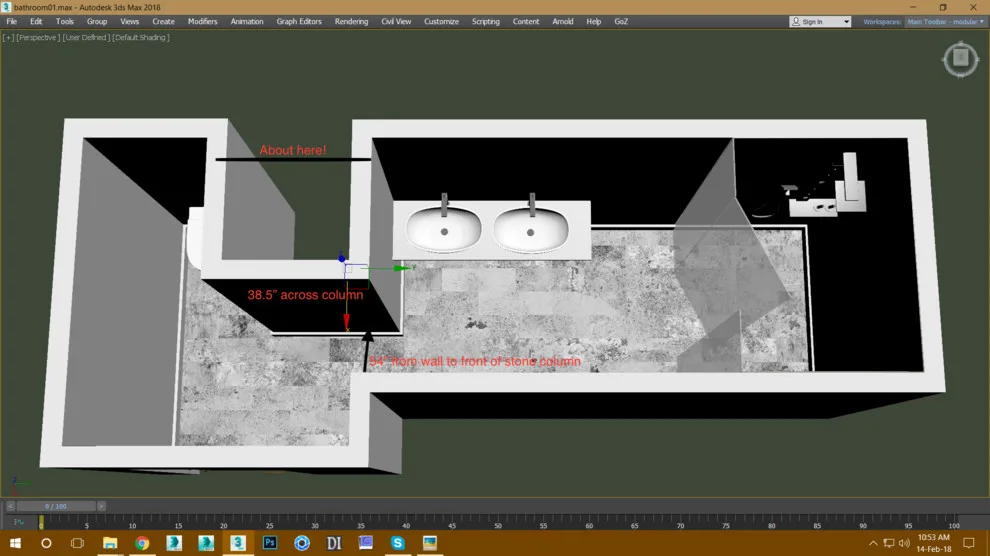
Task: Open the [+] viewport general menu
Action: [8, 37]
